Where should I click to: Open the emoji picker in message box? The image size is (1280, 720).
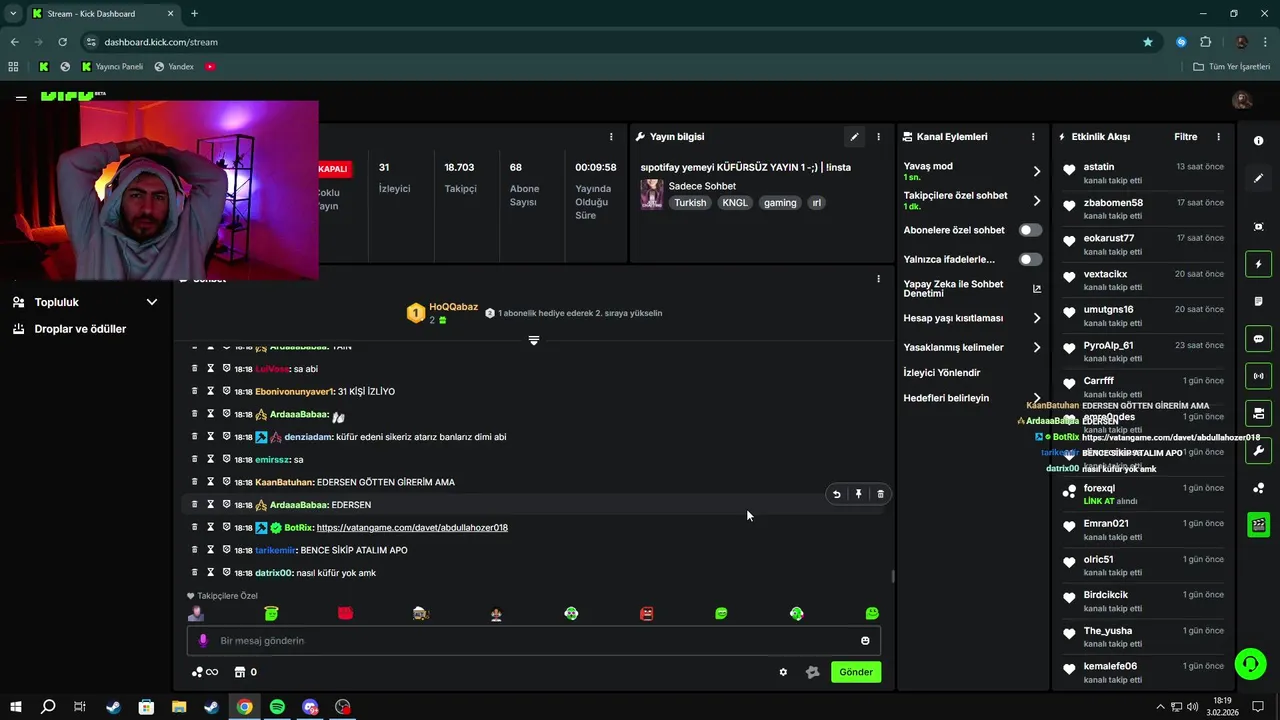pos(865,641)
